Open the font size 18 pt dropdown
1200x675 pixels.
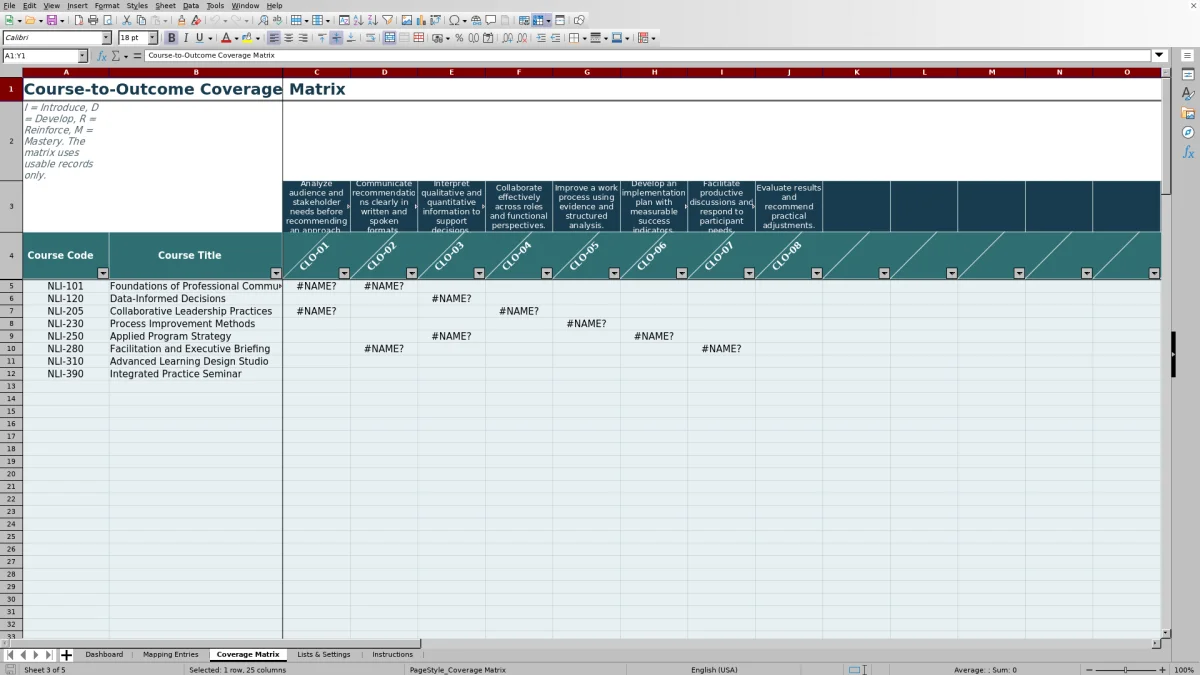tap(152, 38)
